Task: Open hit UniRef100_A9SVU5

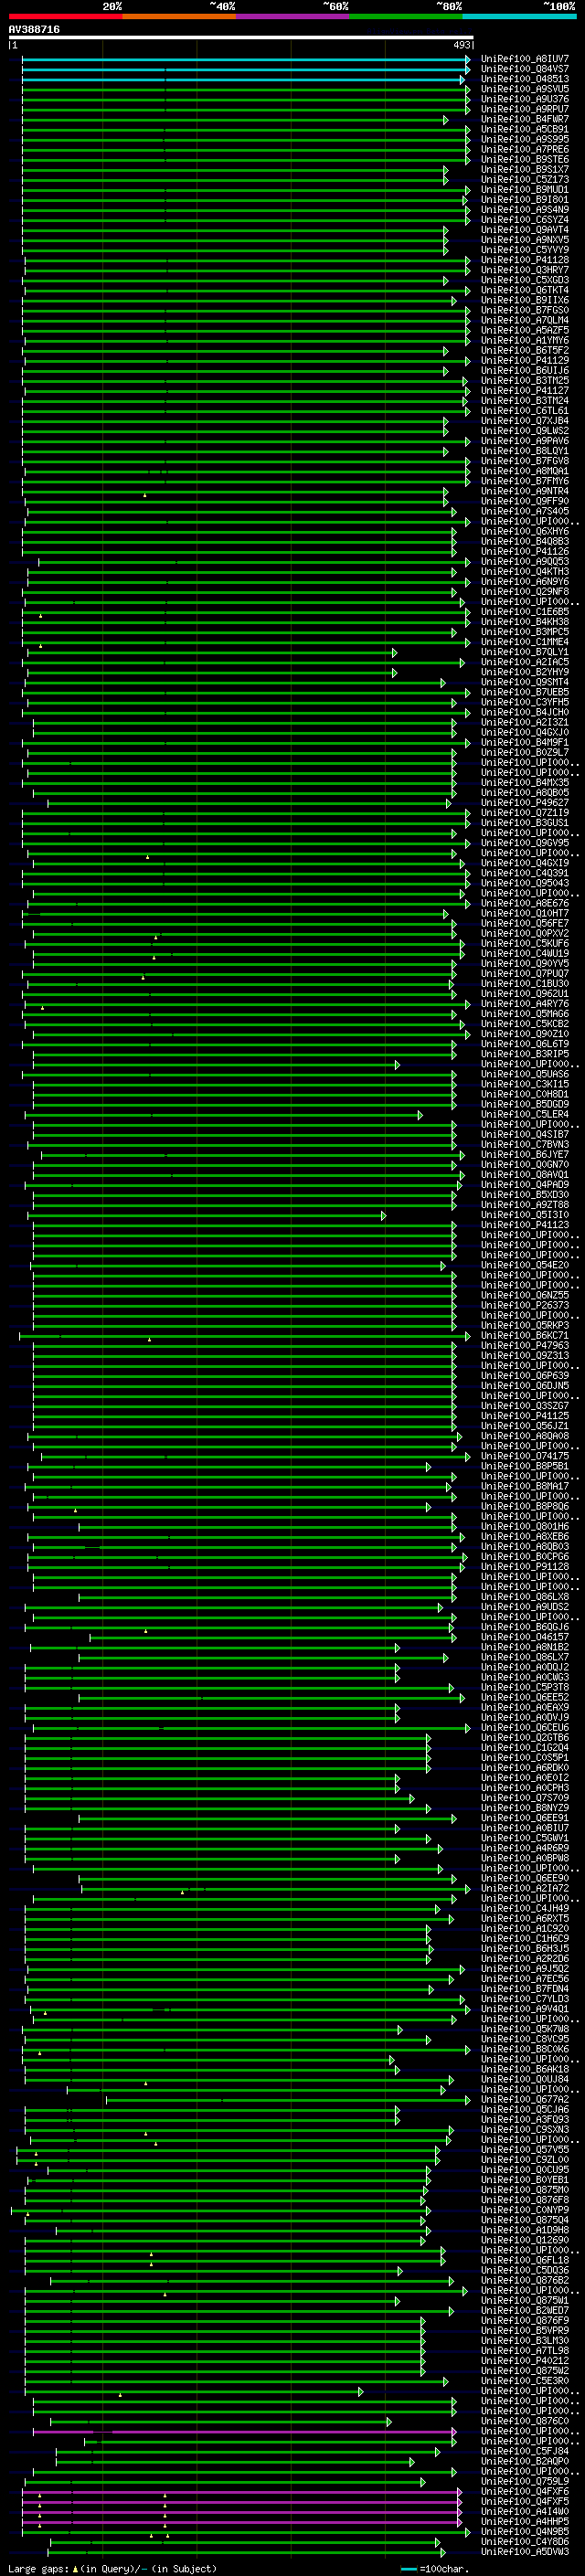Action: 525,89
